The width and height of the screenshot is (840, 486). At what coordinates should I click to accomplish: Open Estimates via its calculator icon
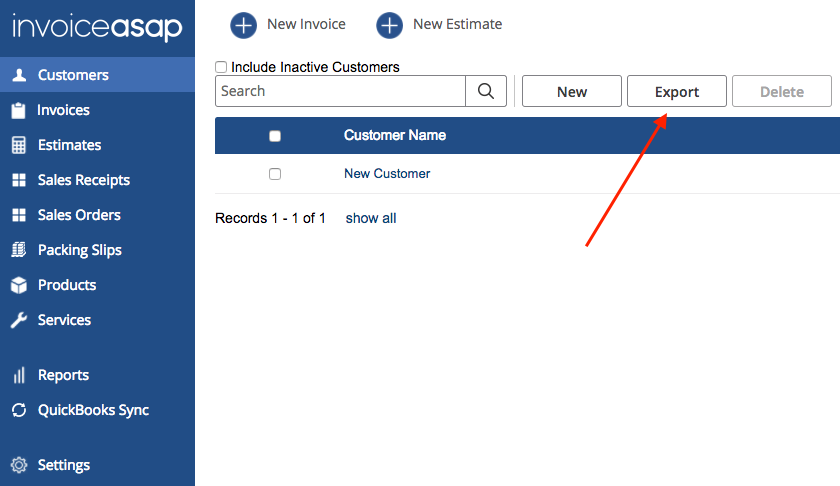(18, 145)
